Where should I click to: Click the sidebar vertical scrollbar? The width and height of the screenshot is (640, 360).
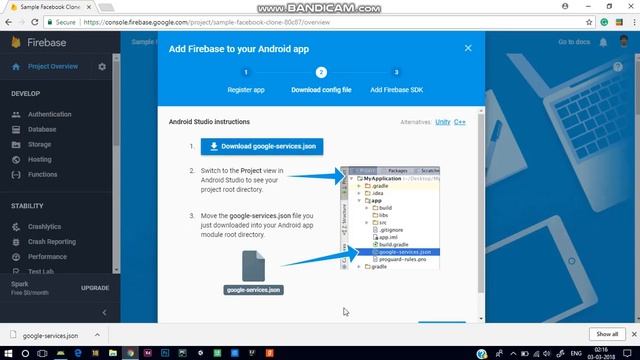click(x=116, y=104)
